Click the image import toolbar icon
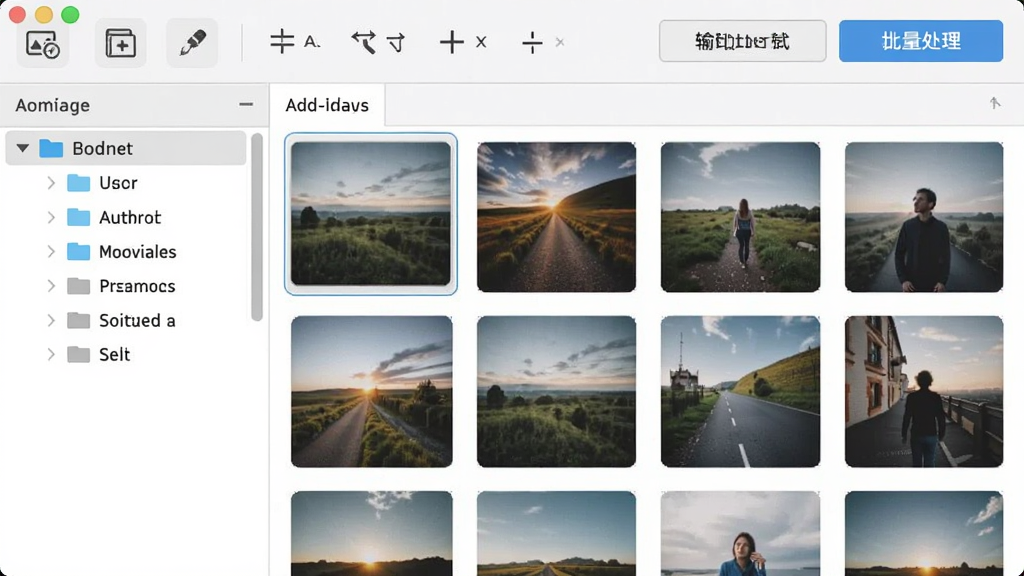This screenshot has width=1024, height=576. coord(42,43)
